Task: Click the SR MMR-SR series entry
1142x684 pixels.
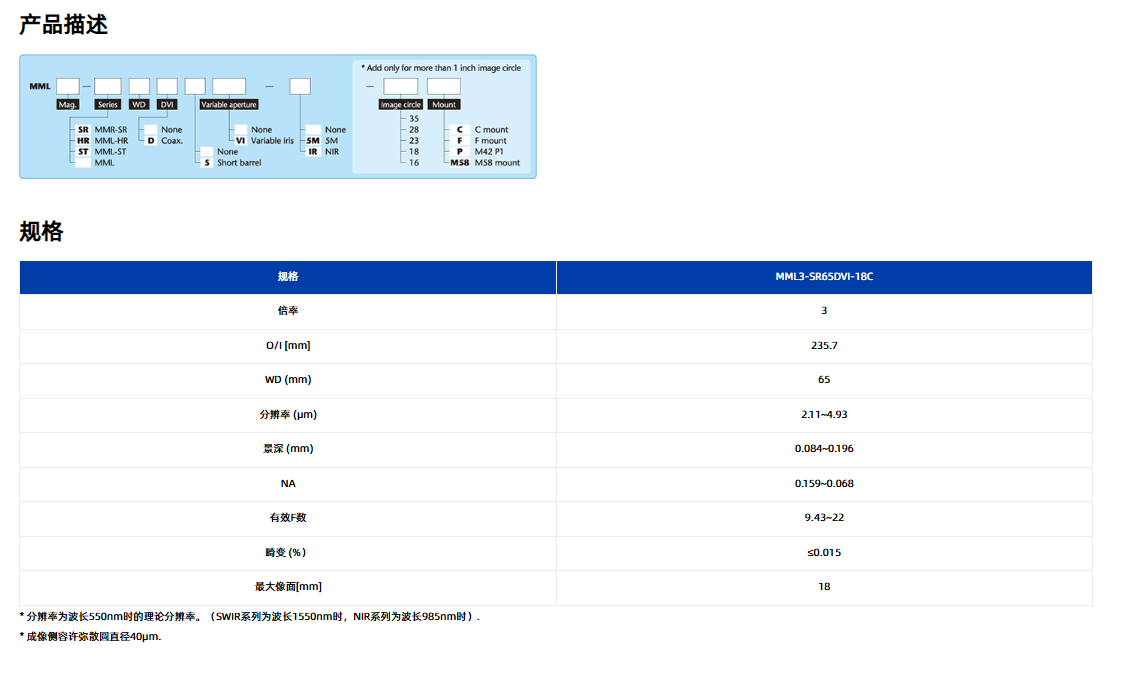Action: point(102,130)
